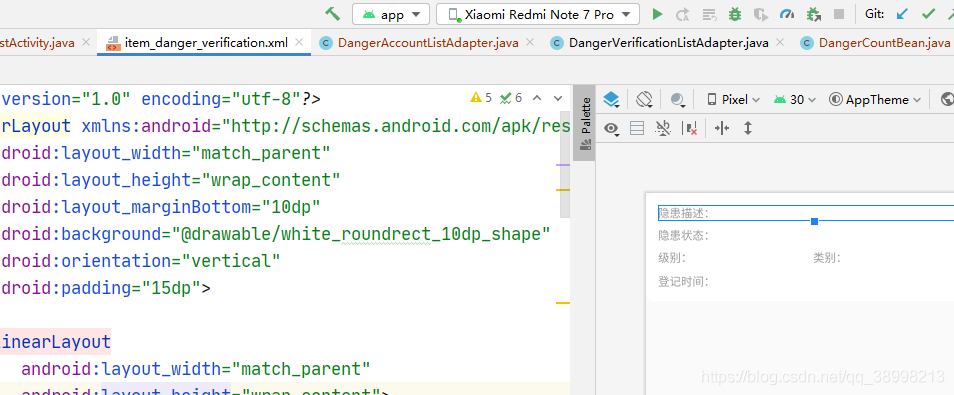Open the app run configuration dropdown

(391, 14)
